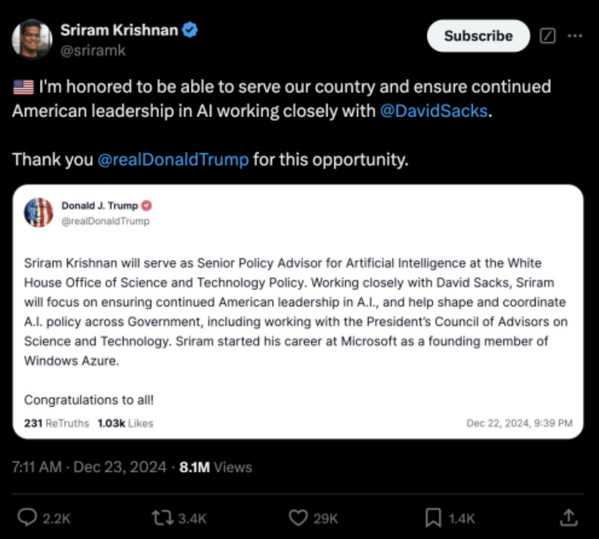Click the red verified badge in the quoted post
599x539 pixels.
tap(147, 206)
